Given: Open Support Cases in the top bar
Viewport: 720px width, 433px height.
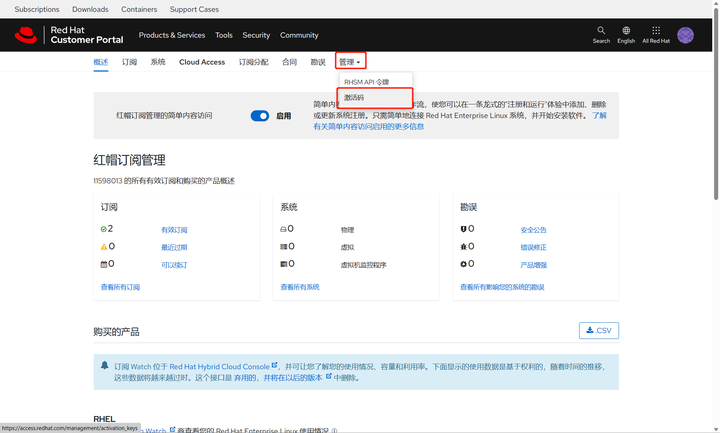Looking at the screenshot, I should tap(194, 9).
